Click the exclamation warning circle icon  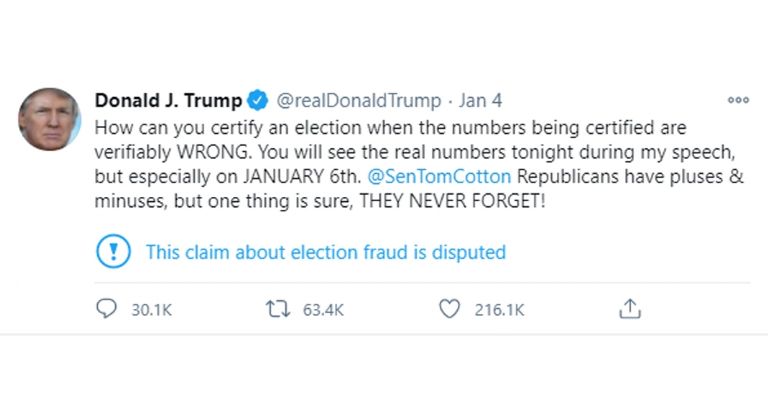point(113,252)
